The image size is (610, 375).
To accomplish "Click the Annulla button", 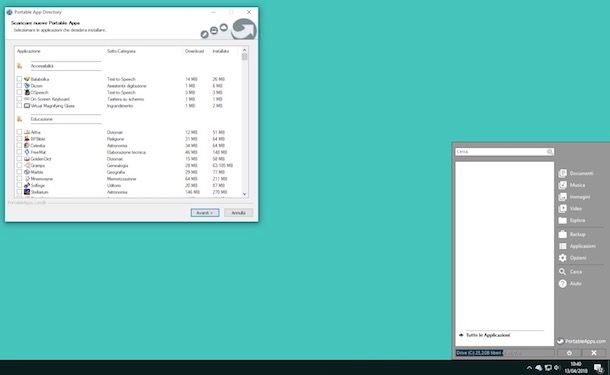I will pyautogui.click(x=238, y=213).
